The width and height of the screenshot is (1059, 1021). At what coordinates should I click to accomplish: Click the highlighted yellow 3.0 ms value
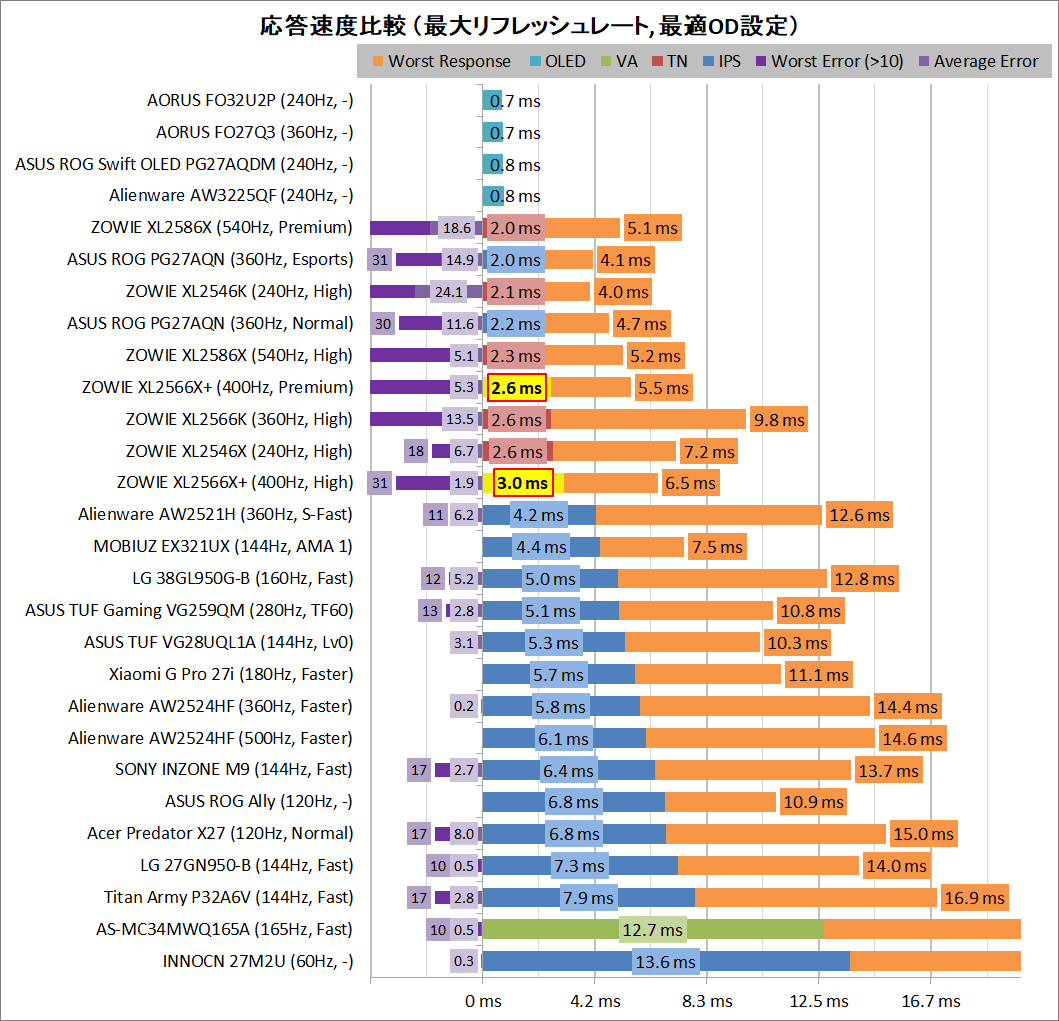(x=523, y=483)
